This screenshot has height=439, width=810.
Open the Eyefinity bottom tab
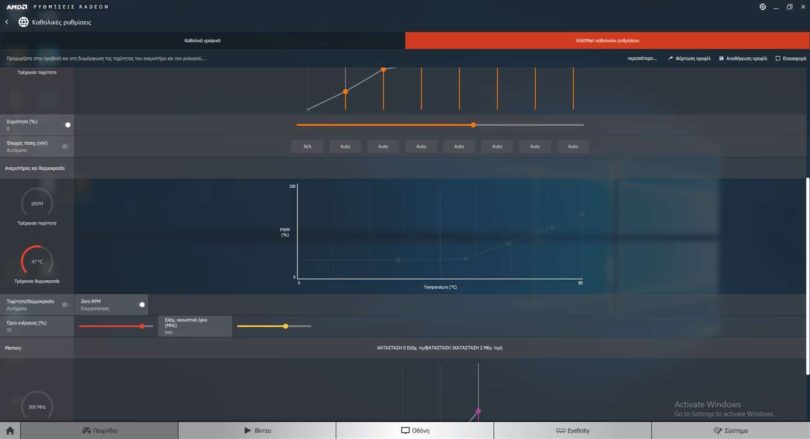[572, 430]
